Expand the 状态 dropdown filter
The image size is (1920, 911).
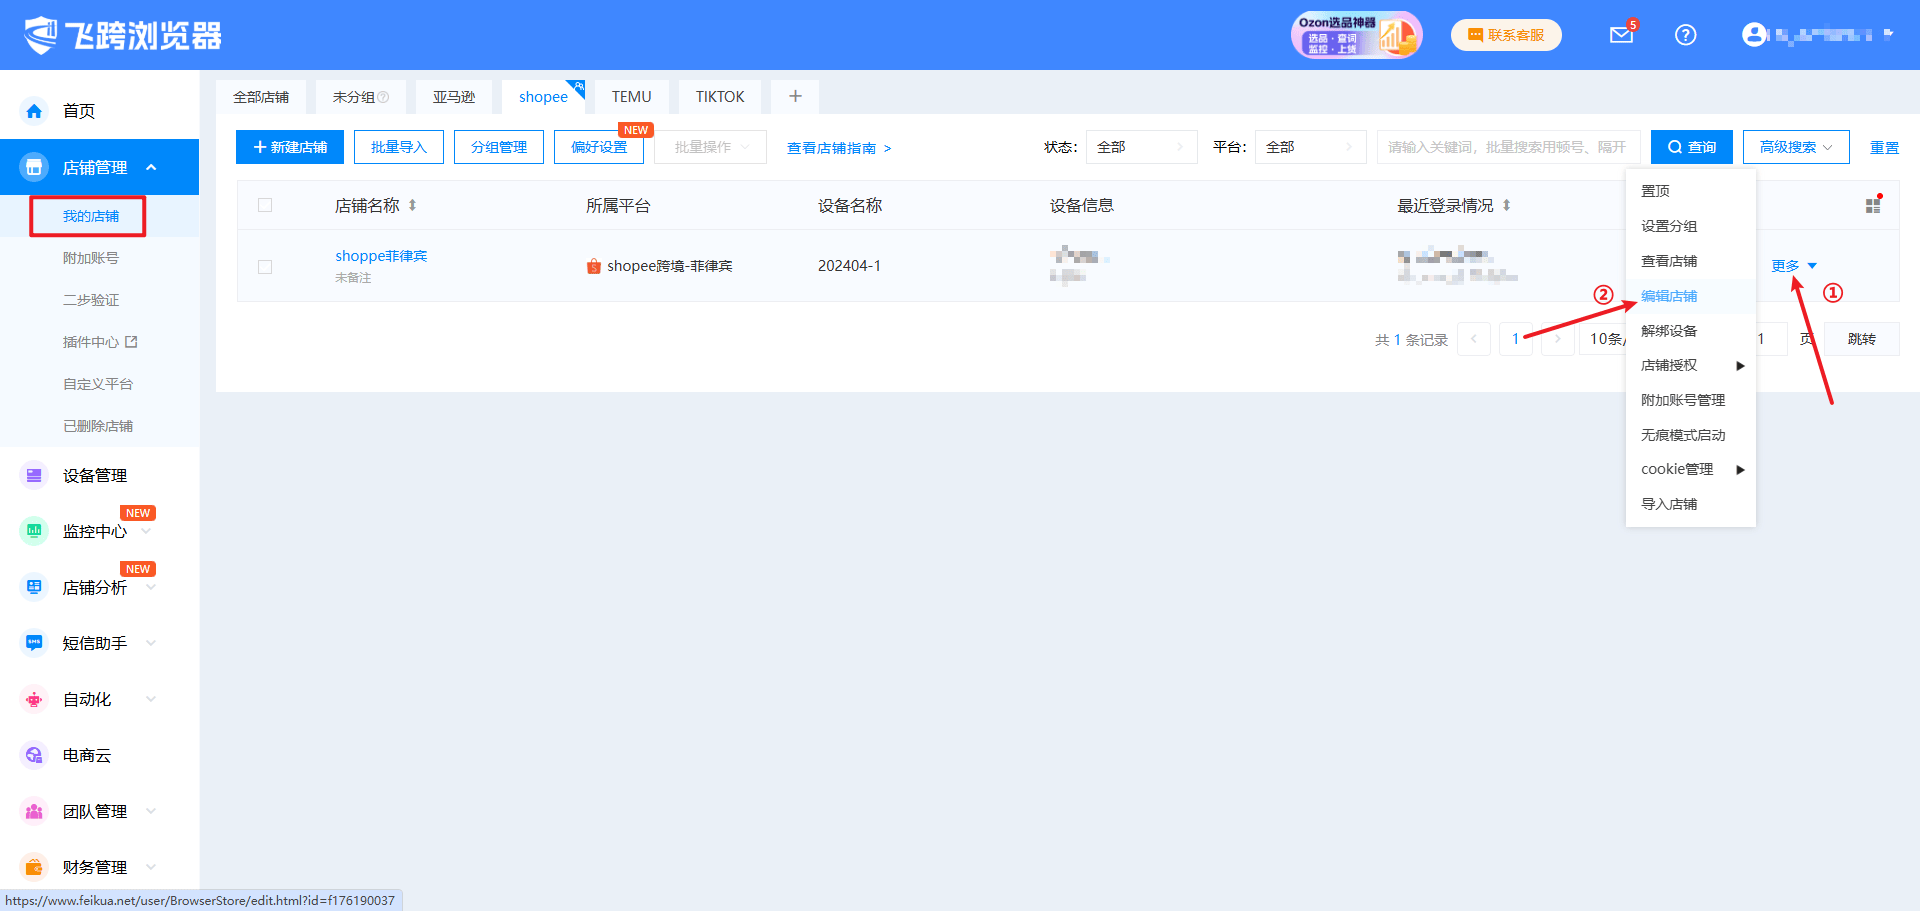[1141, 147]
